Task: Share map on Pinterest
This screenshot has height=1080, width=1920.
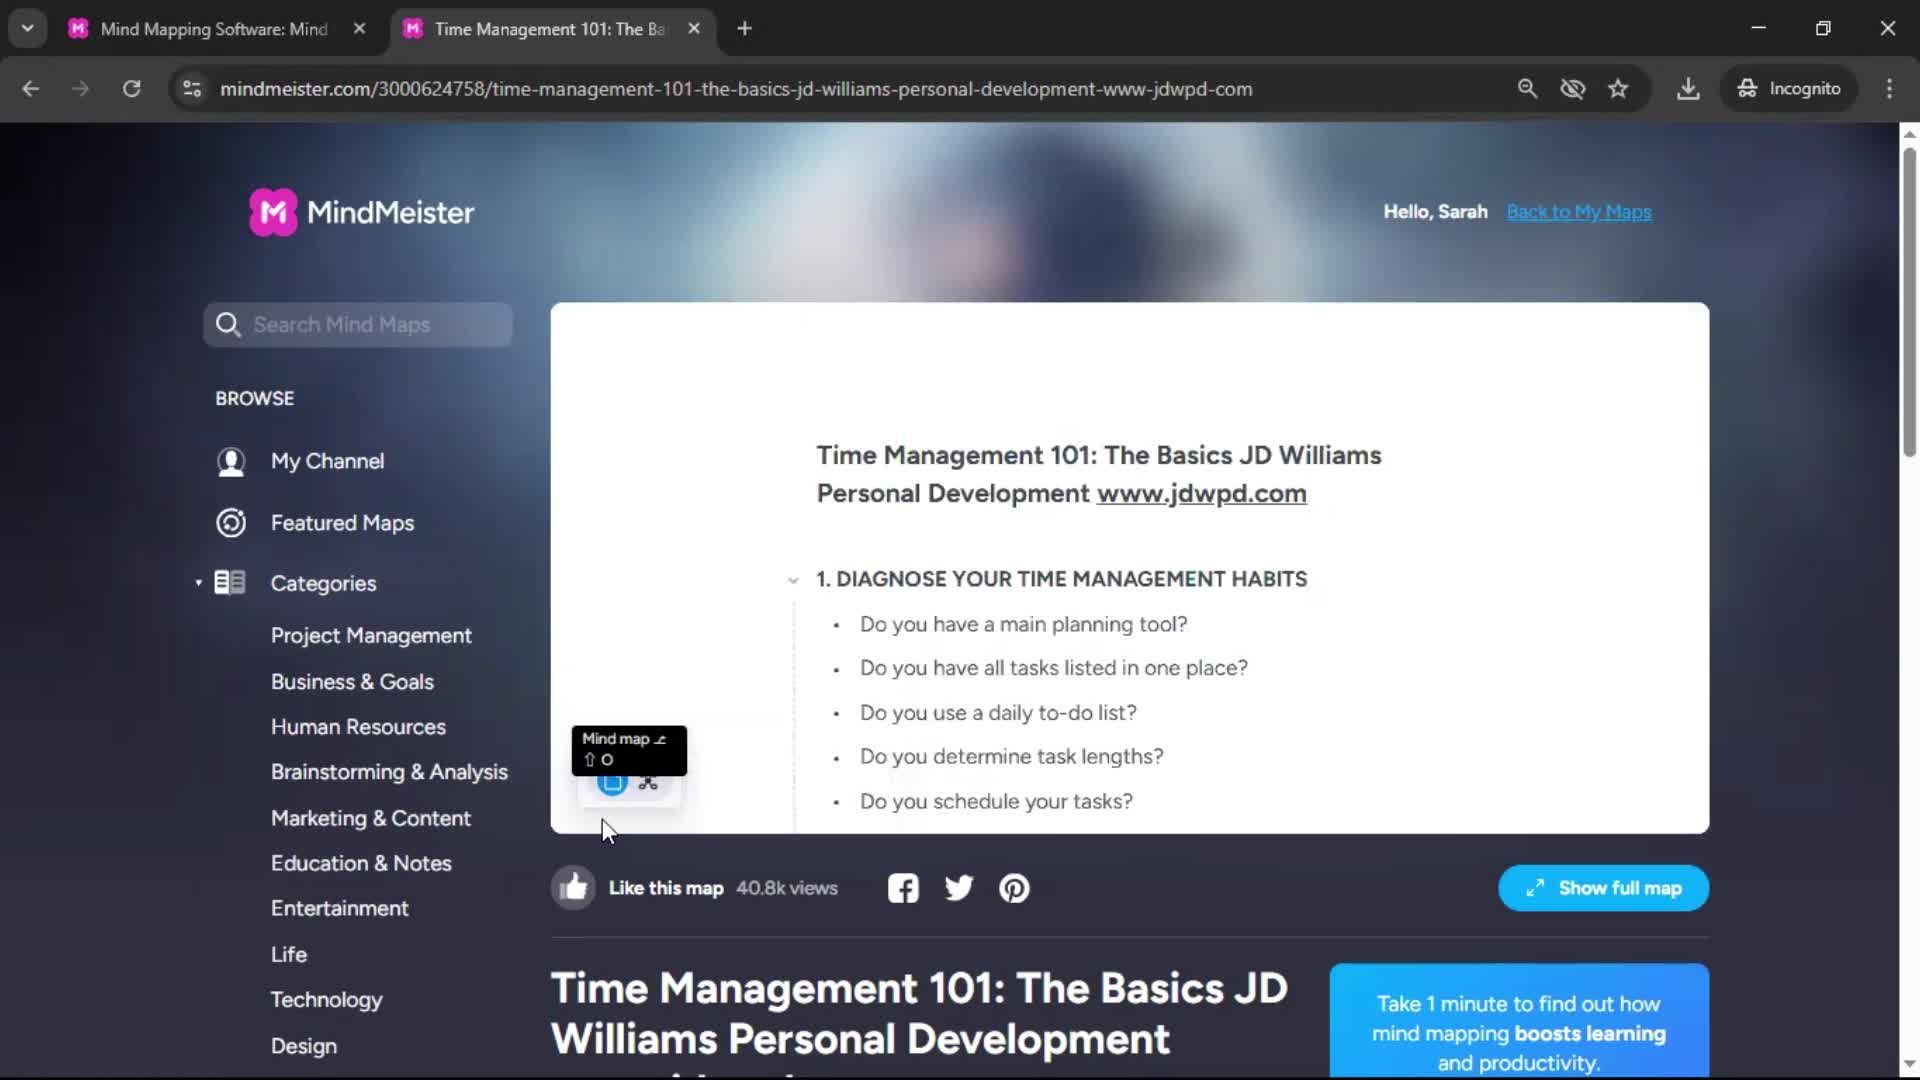Action: 1015,888
